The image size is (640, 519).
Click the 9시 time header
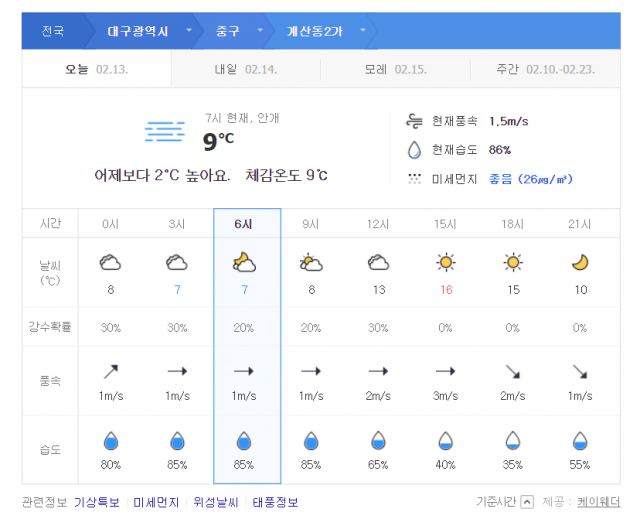(311, 224)
